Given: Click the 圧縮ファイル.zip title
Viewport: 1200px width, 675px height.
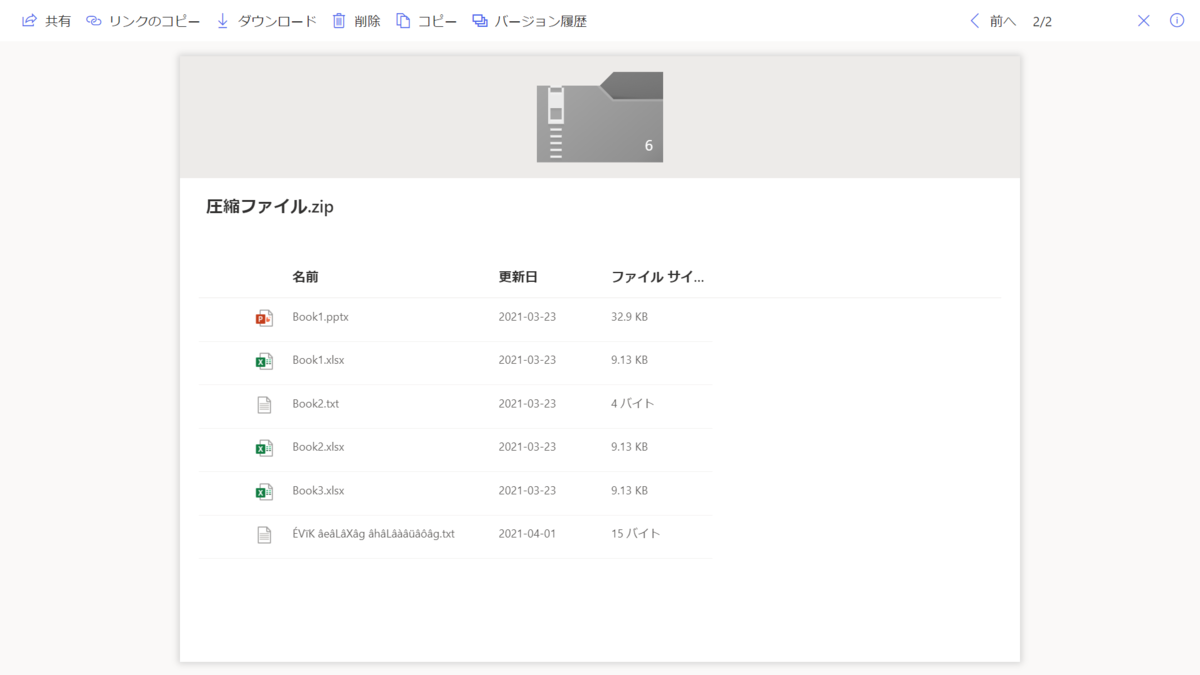Looking at the screenshot, I should (x=269, y=207).
